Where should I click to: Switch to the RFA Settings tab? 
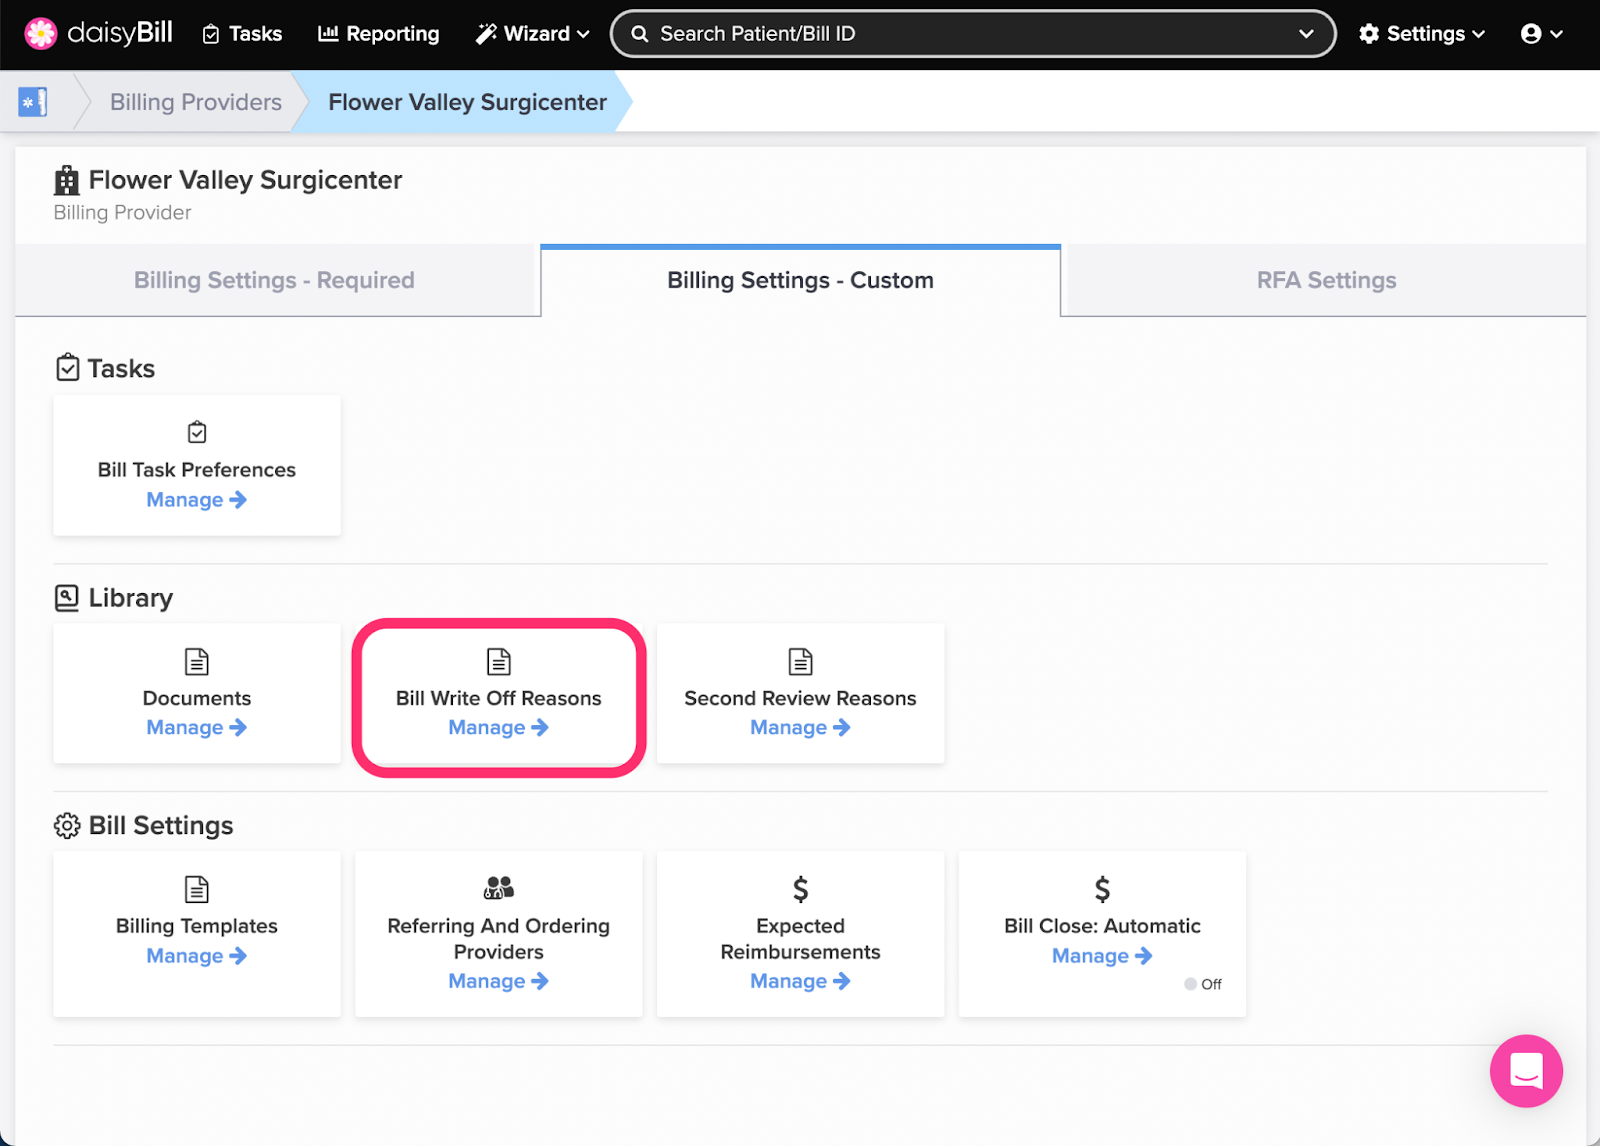(1326, 281)
